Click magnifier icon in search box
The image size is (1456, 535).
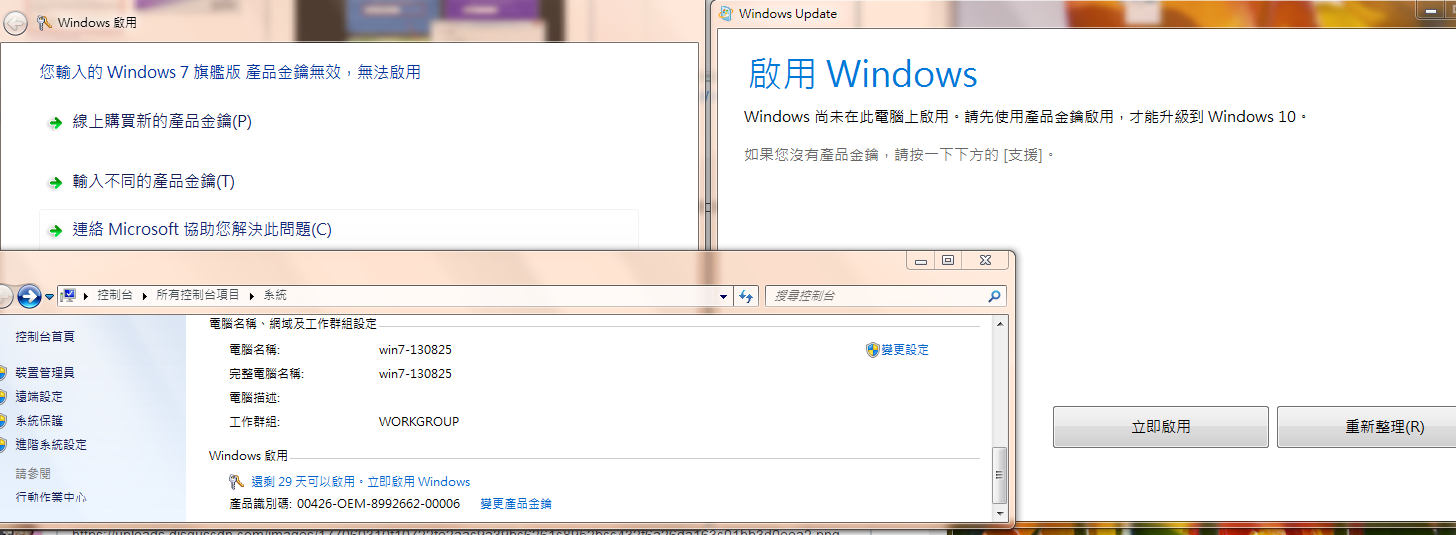click(994, 297)
